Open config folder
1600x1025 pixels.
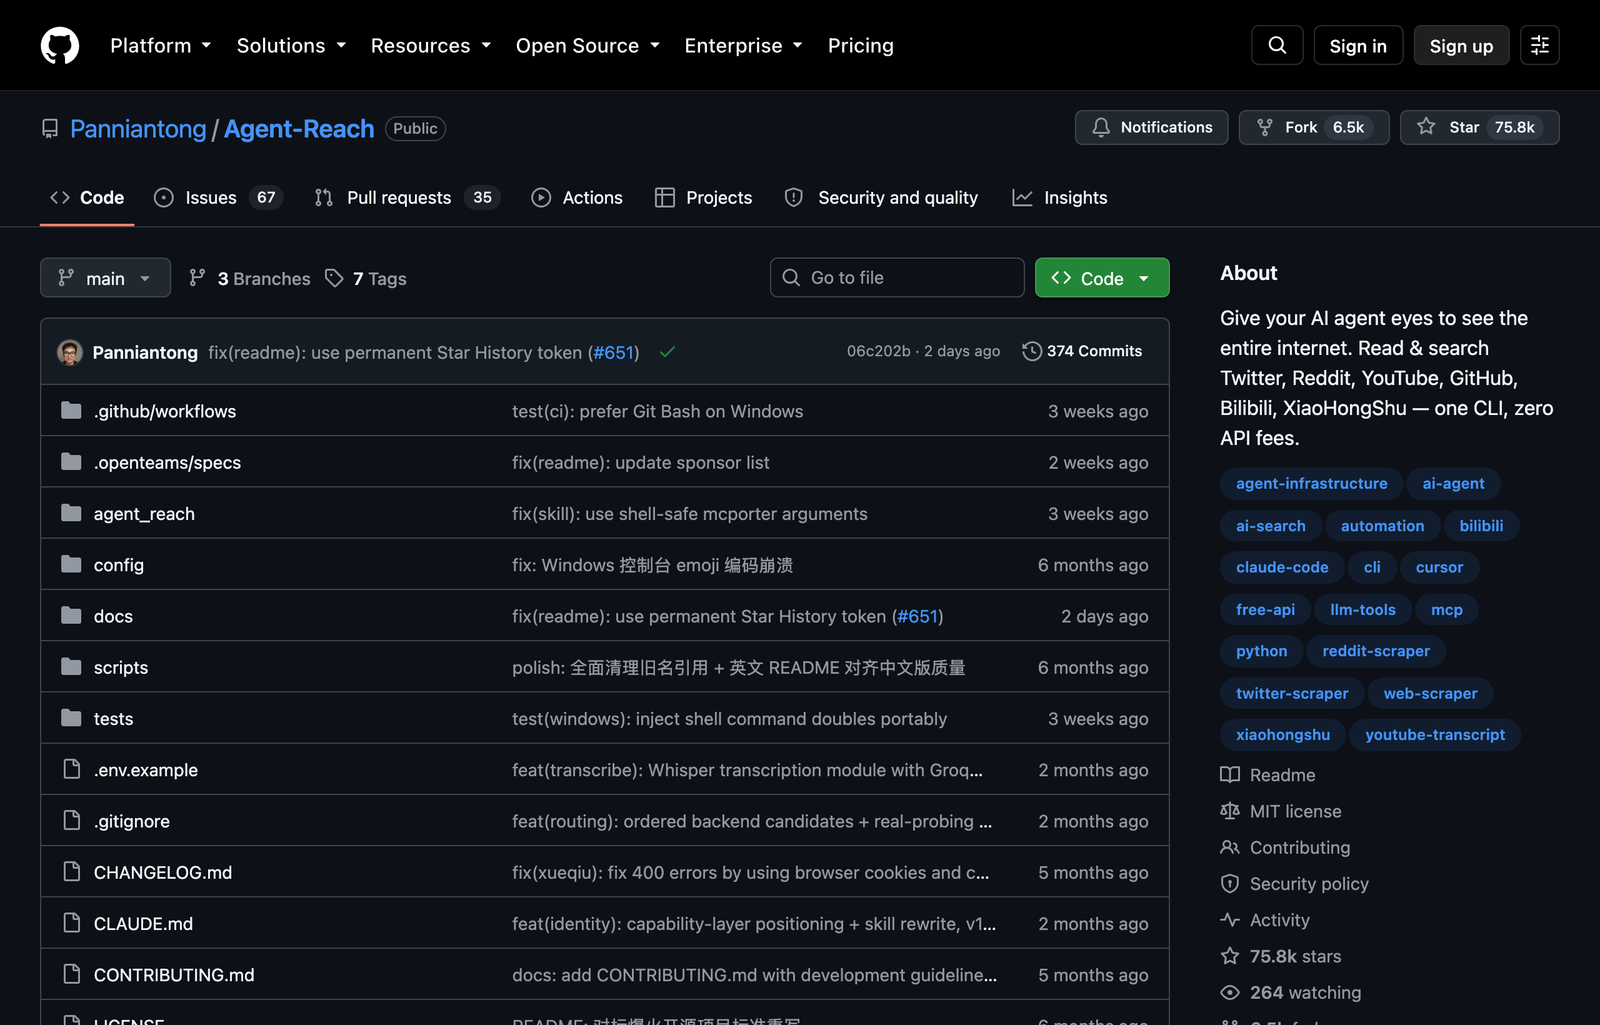(119, 565)
